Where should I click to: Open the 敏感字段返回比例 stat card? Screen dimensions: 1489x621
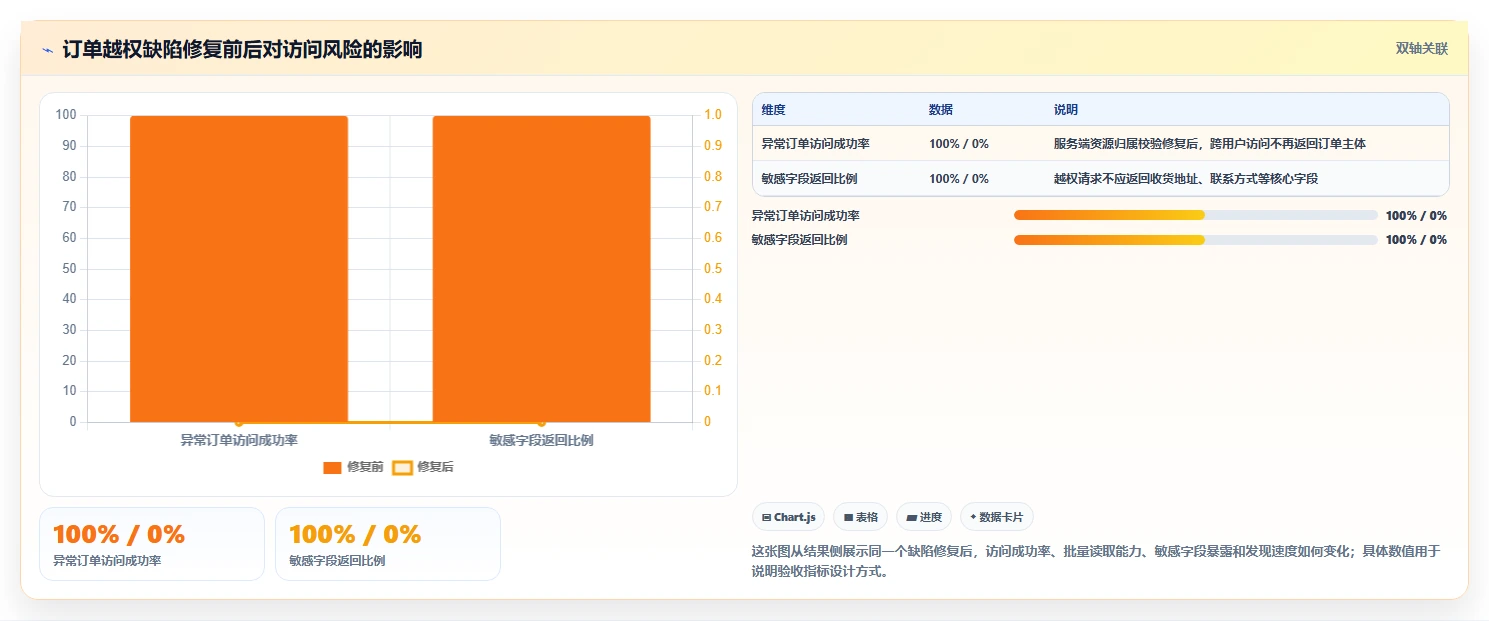[x=388, y=544]
